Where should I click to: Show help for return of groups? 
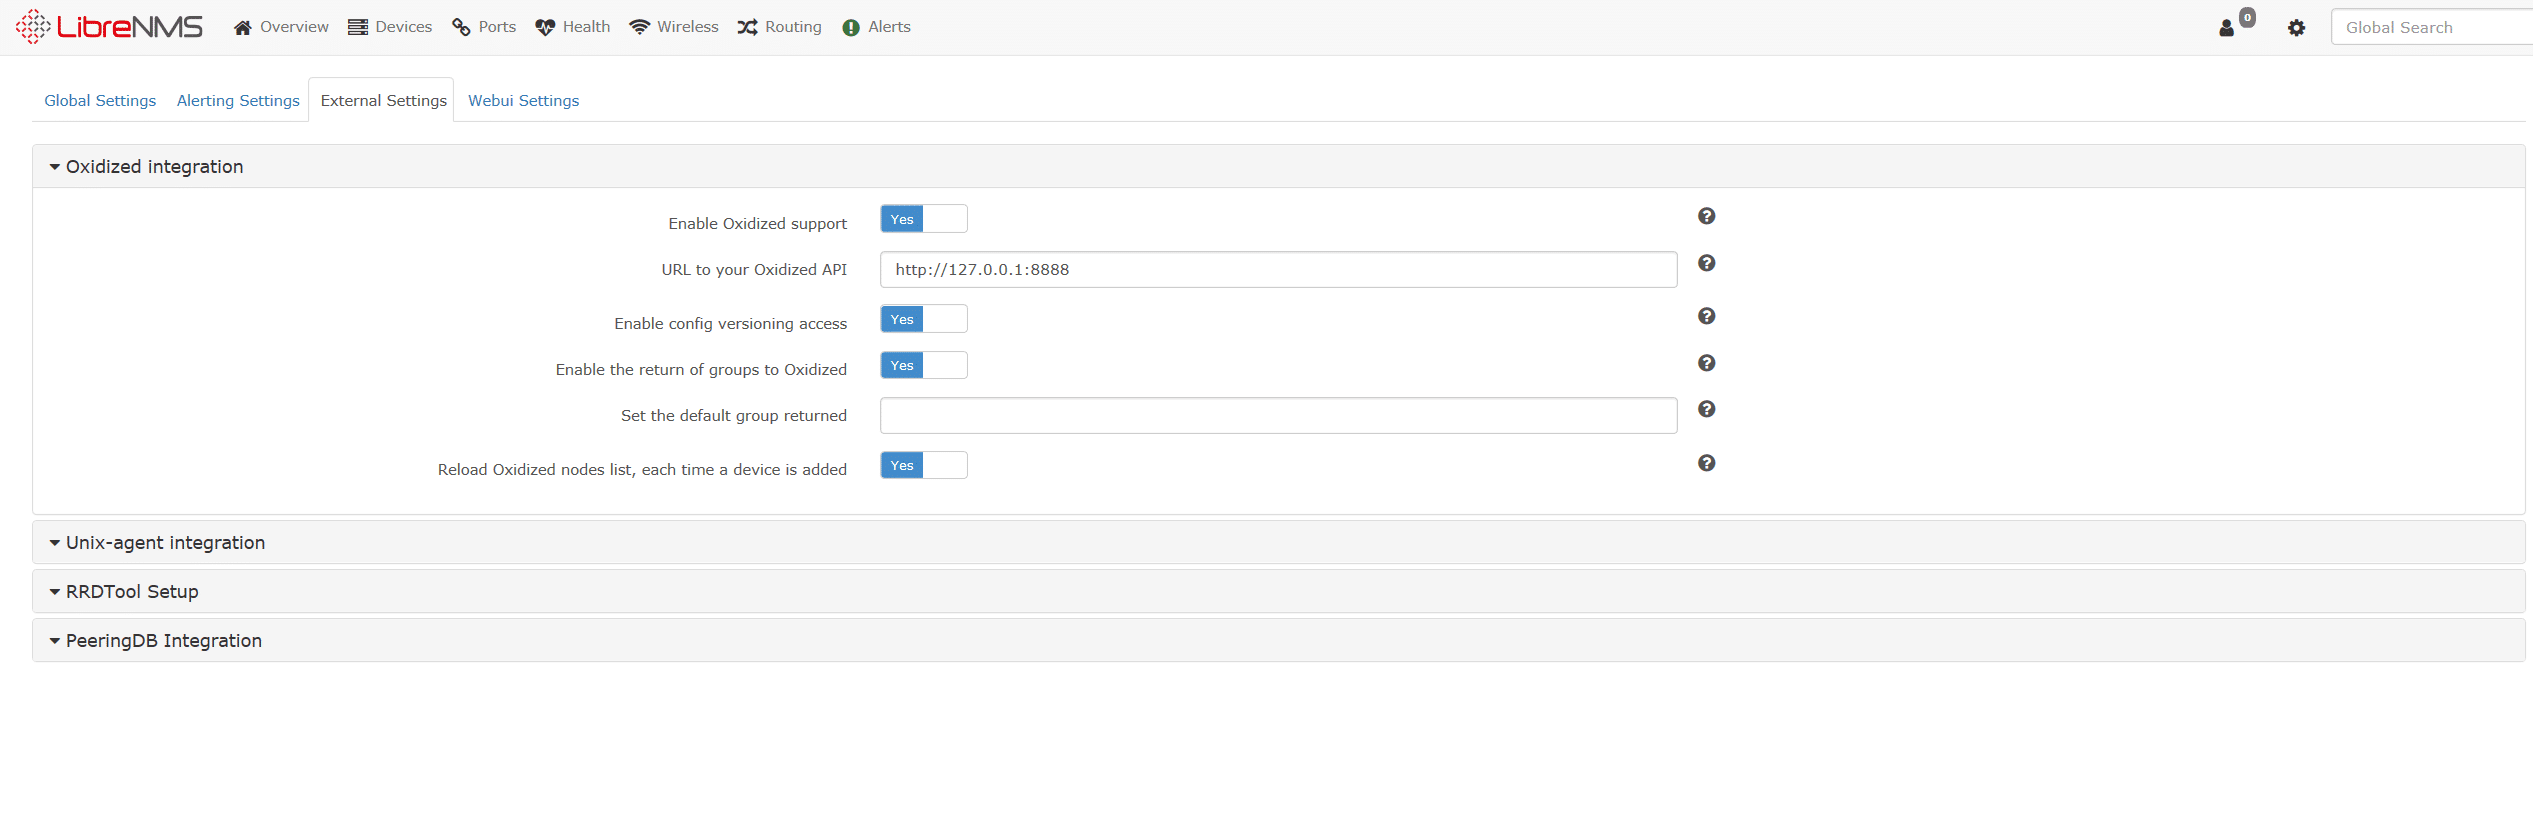[1707, 363]
